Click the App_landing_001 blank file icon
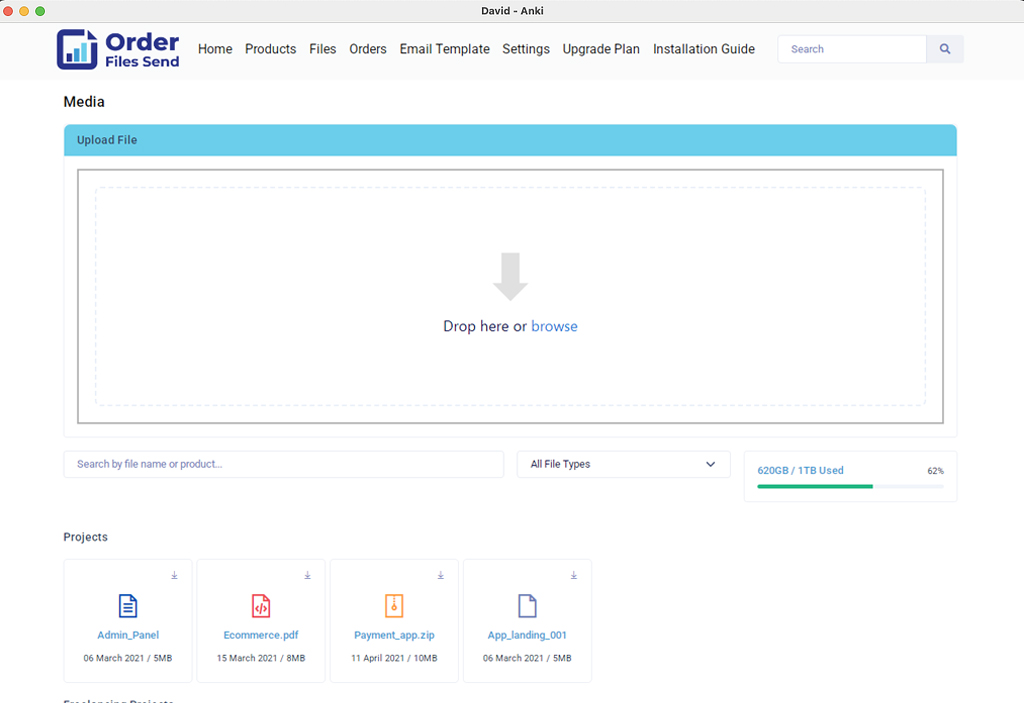The width and height of the screenshot is (1024, 703). 527,605
